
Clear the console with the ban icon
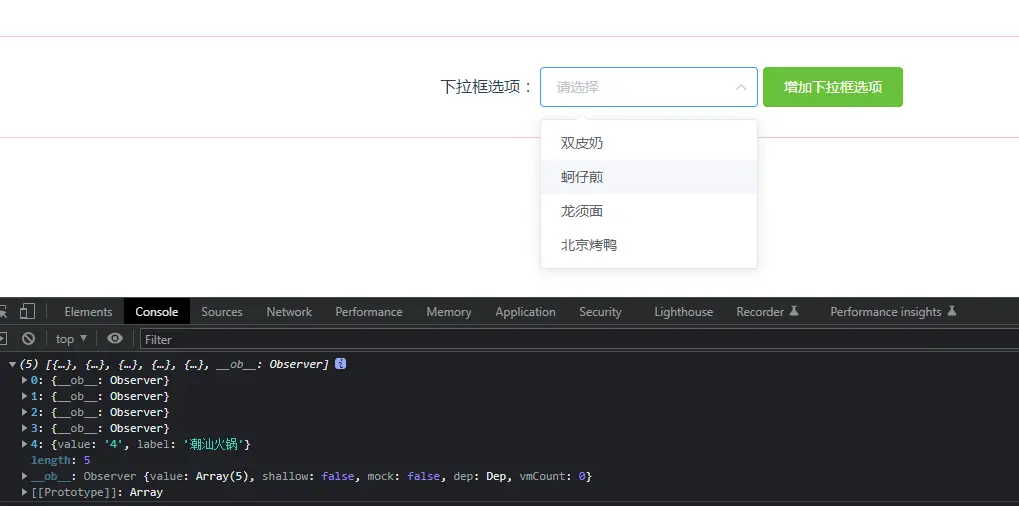[28, 338]
